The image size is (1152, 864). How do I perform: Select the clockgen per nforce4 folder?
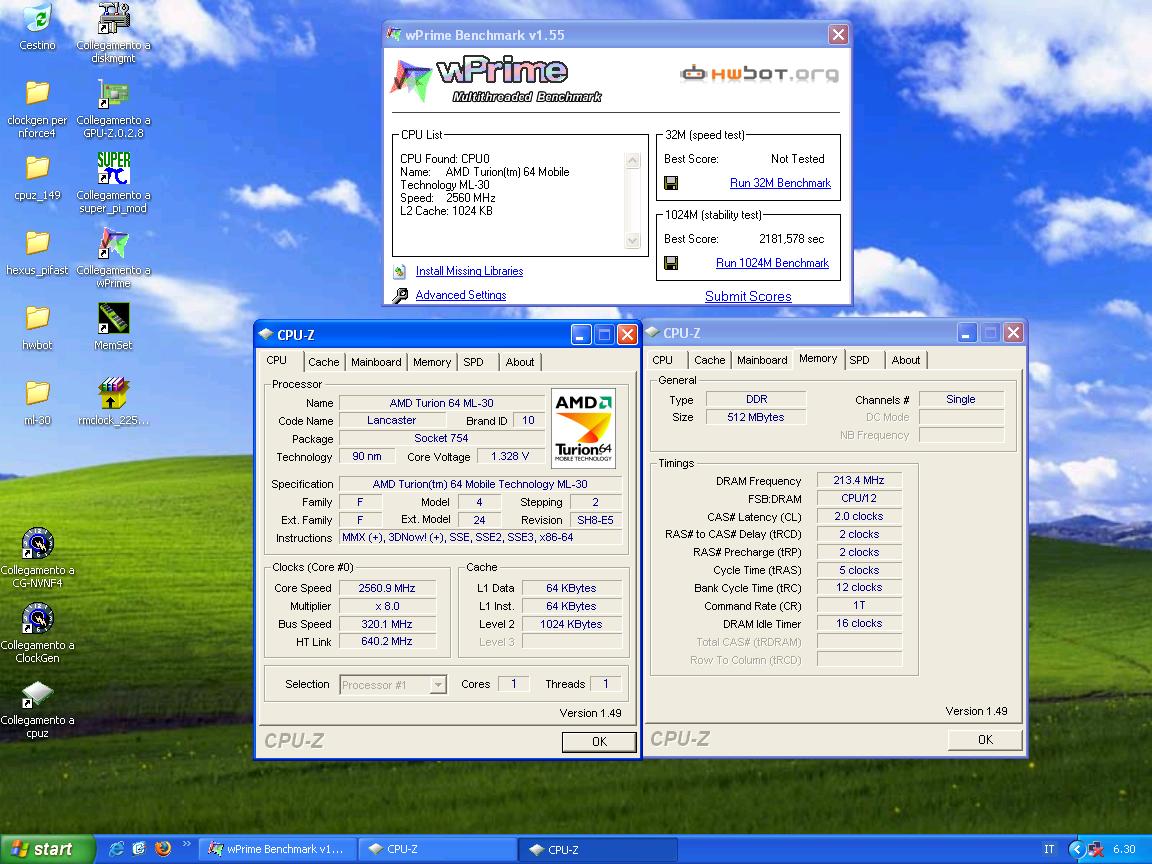coord(37,94)
